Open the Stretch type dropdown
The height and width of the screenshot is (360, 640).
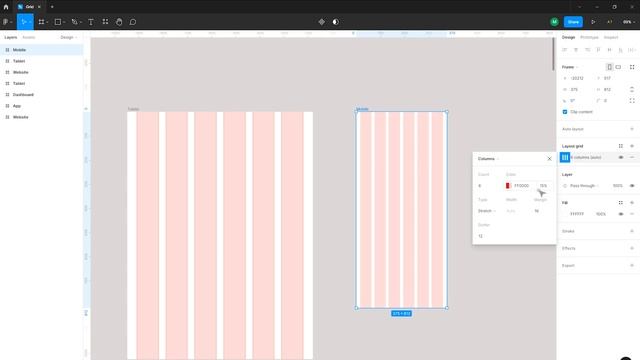pyautogui.click(x=487, y=211)
